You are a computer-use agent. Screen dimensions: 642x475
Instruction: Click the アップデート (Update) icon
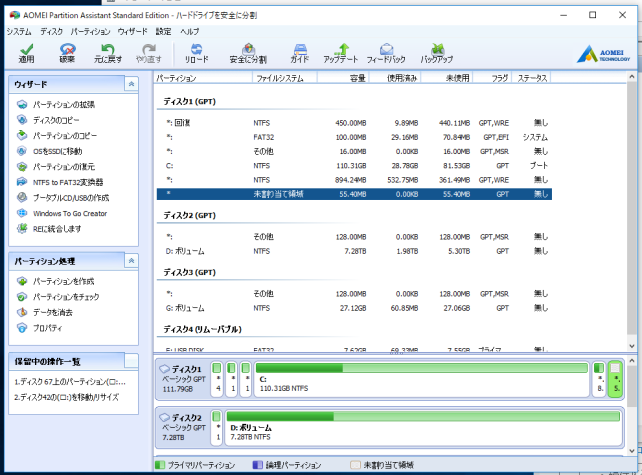341,50
